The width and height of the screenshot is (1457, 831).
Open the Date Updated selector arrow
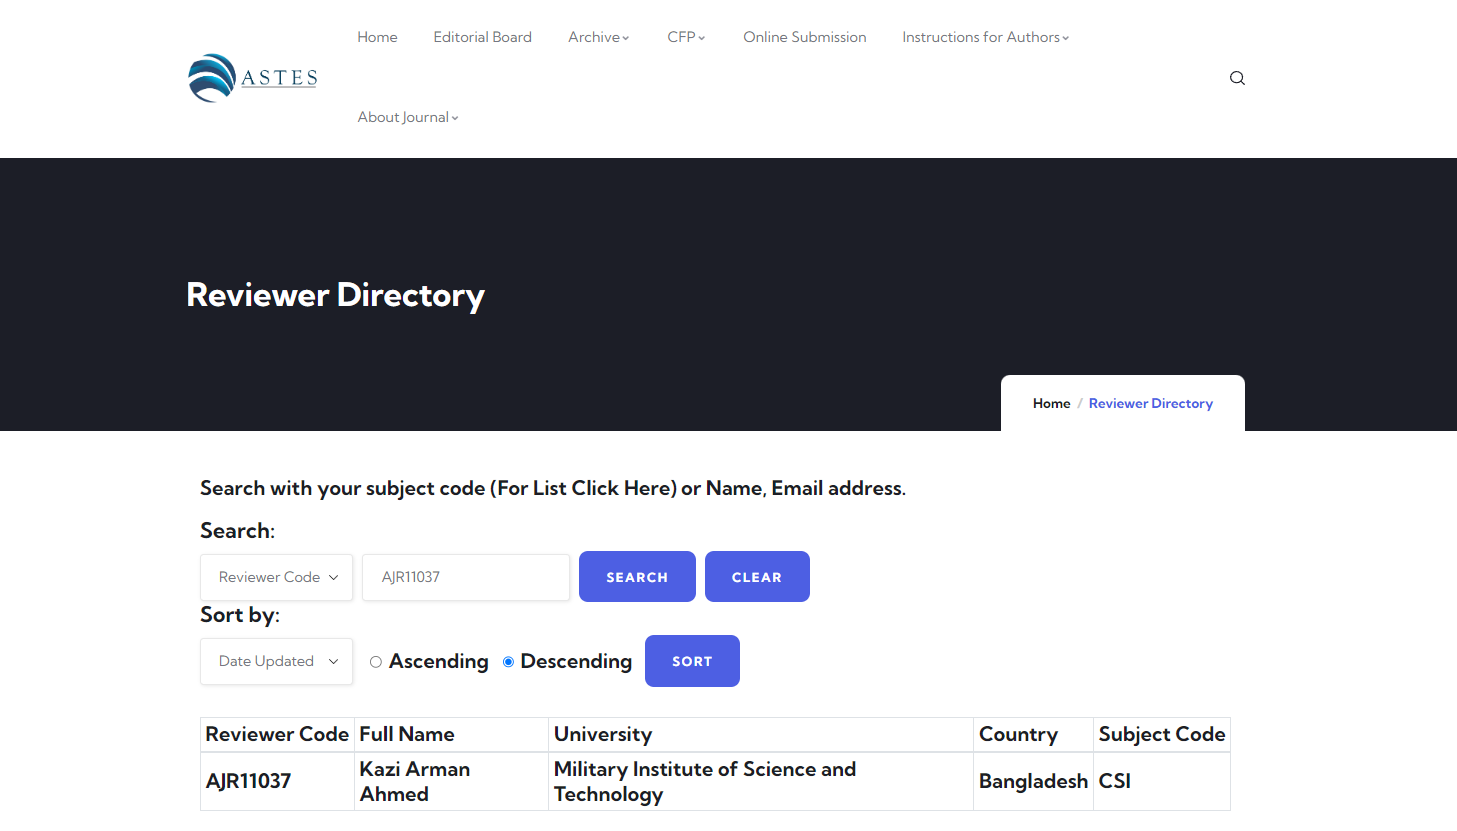(333, 661)
